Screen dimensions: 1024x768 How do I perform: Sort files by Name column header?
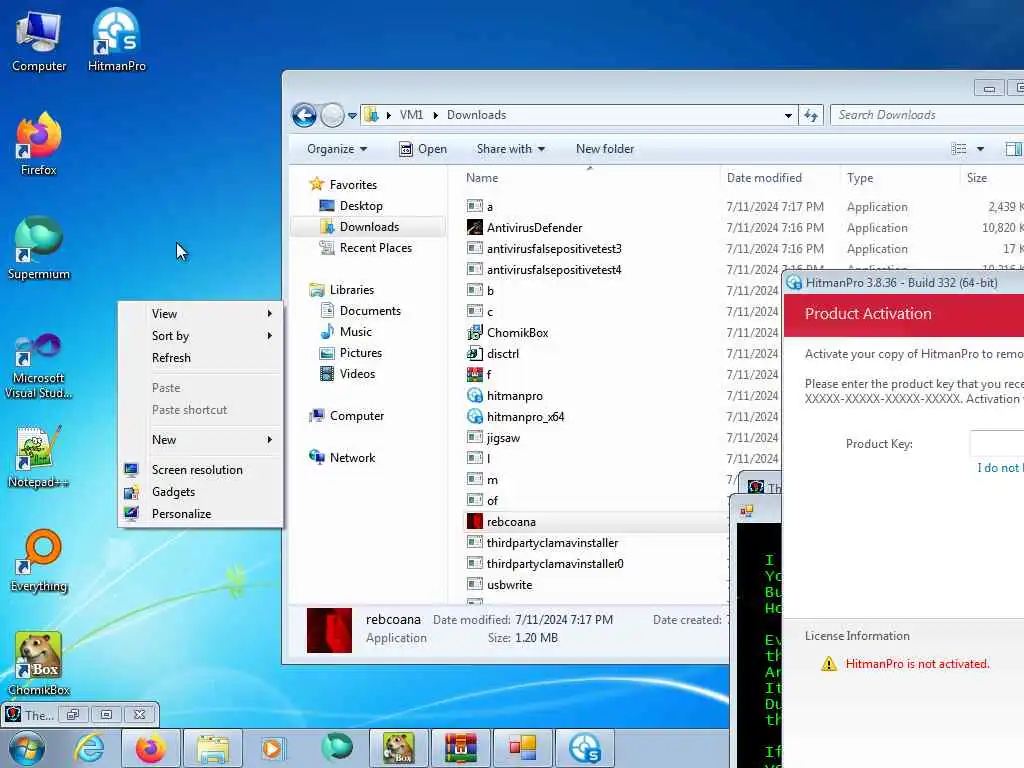point(482,178)
